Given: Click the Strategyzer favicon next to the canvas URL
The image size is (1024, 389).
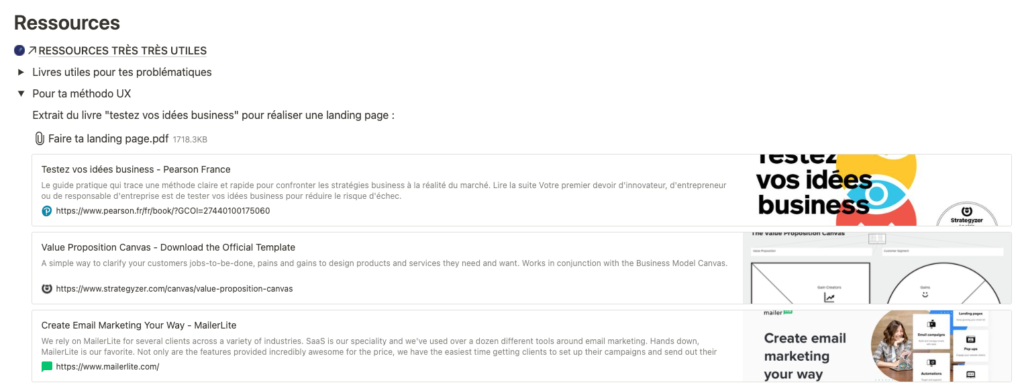Looking at the screenshot, I should 47,288.
